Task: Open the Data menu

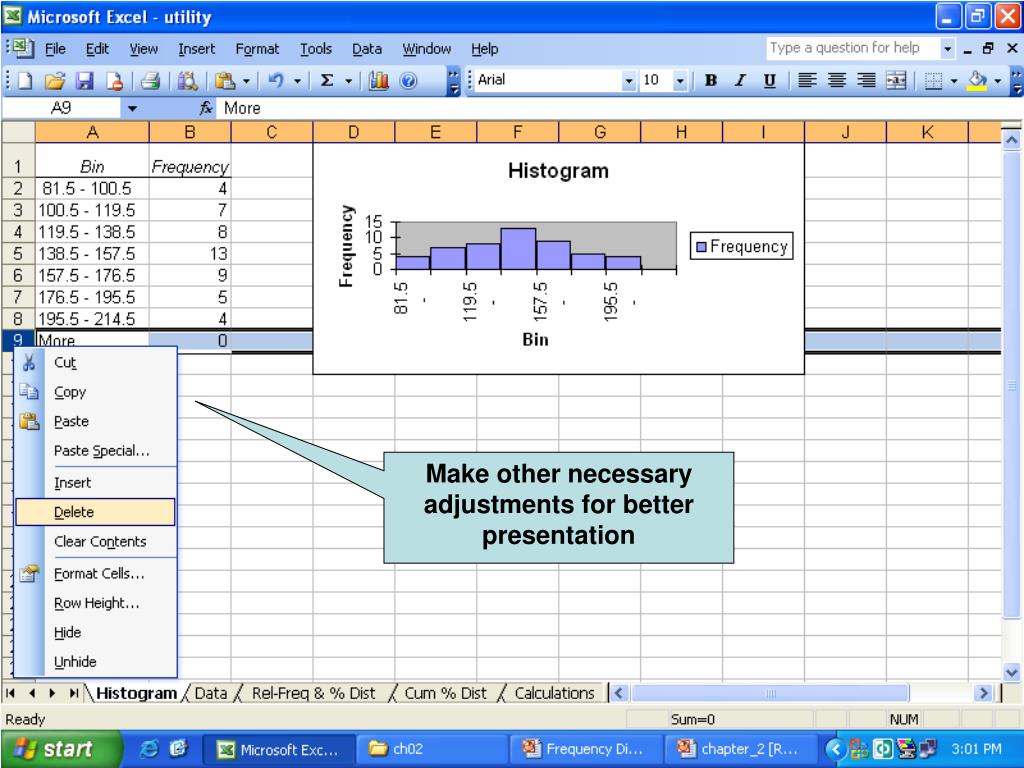Action: tap(367, 49)
